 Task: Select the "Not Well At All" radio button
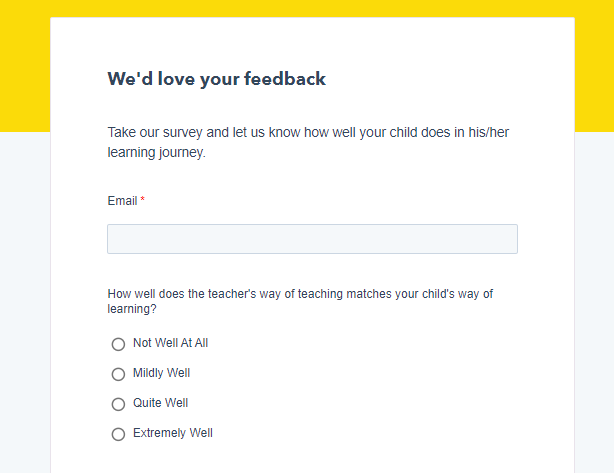tap(118, 344)
